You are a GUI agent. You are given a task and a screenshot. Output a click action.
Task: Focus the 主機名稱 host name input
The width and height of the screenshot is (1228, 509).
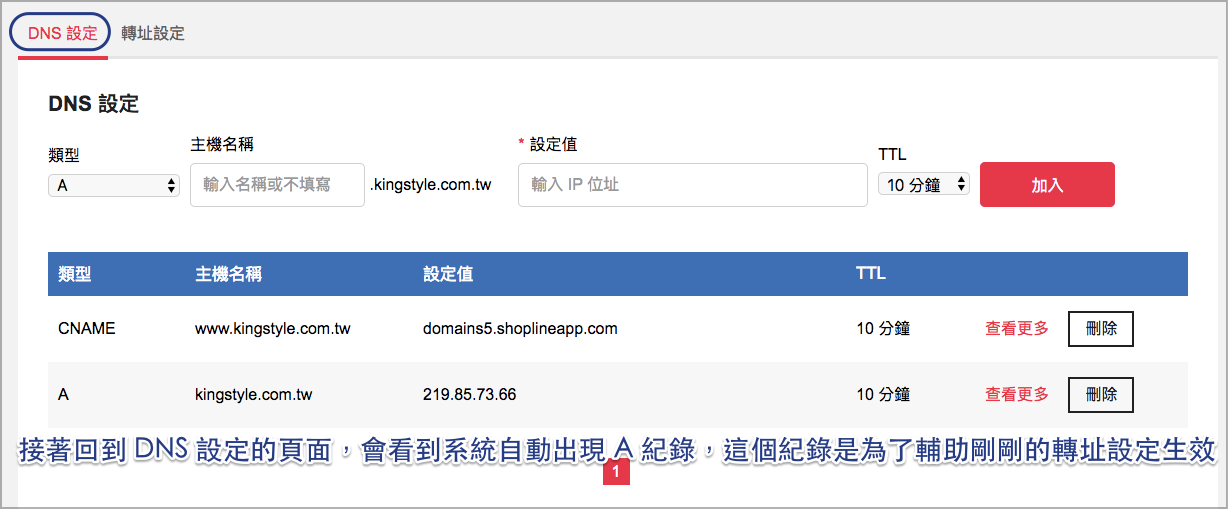pyautogui.click(x=277, y=185)
